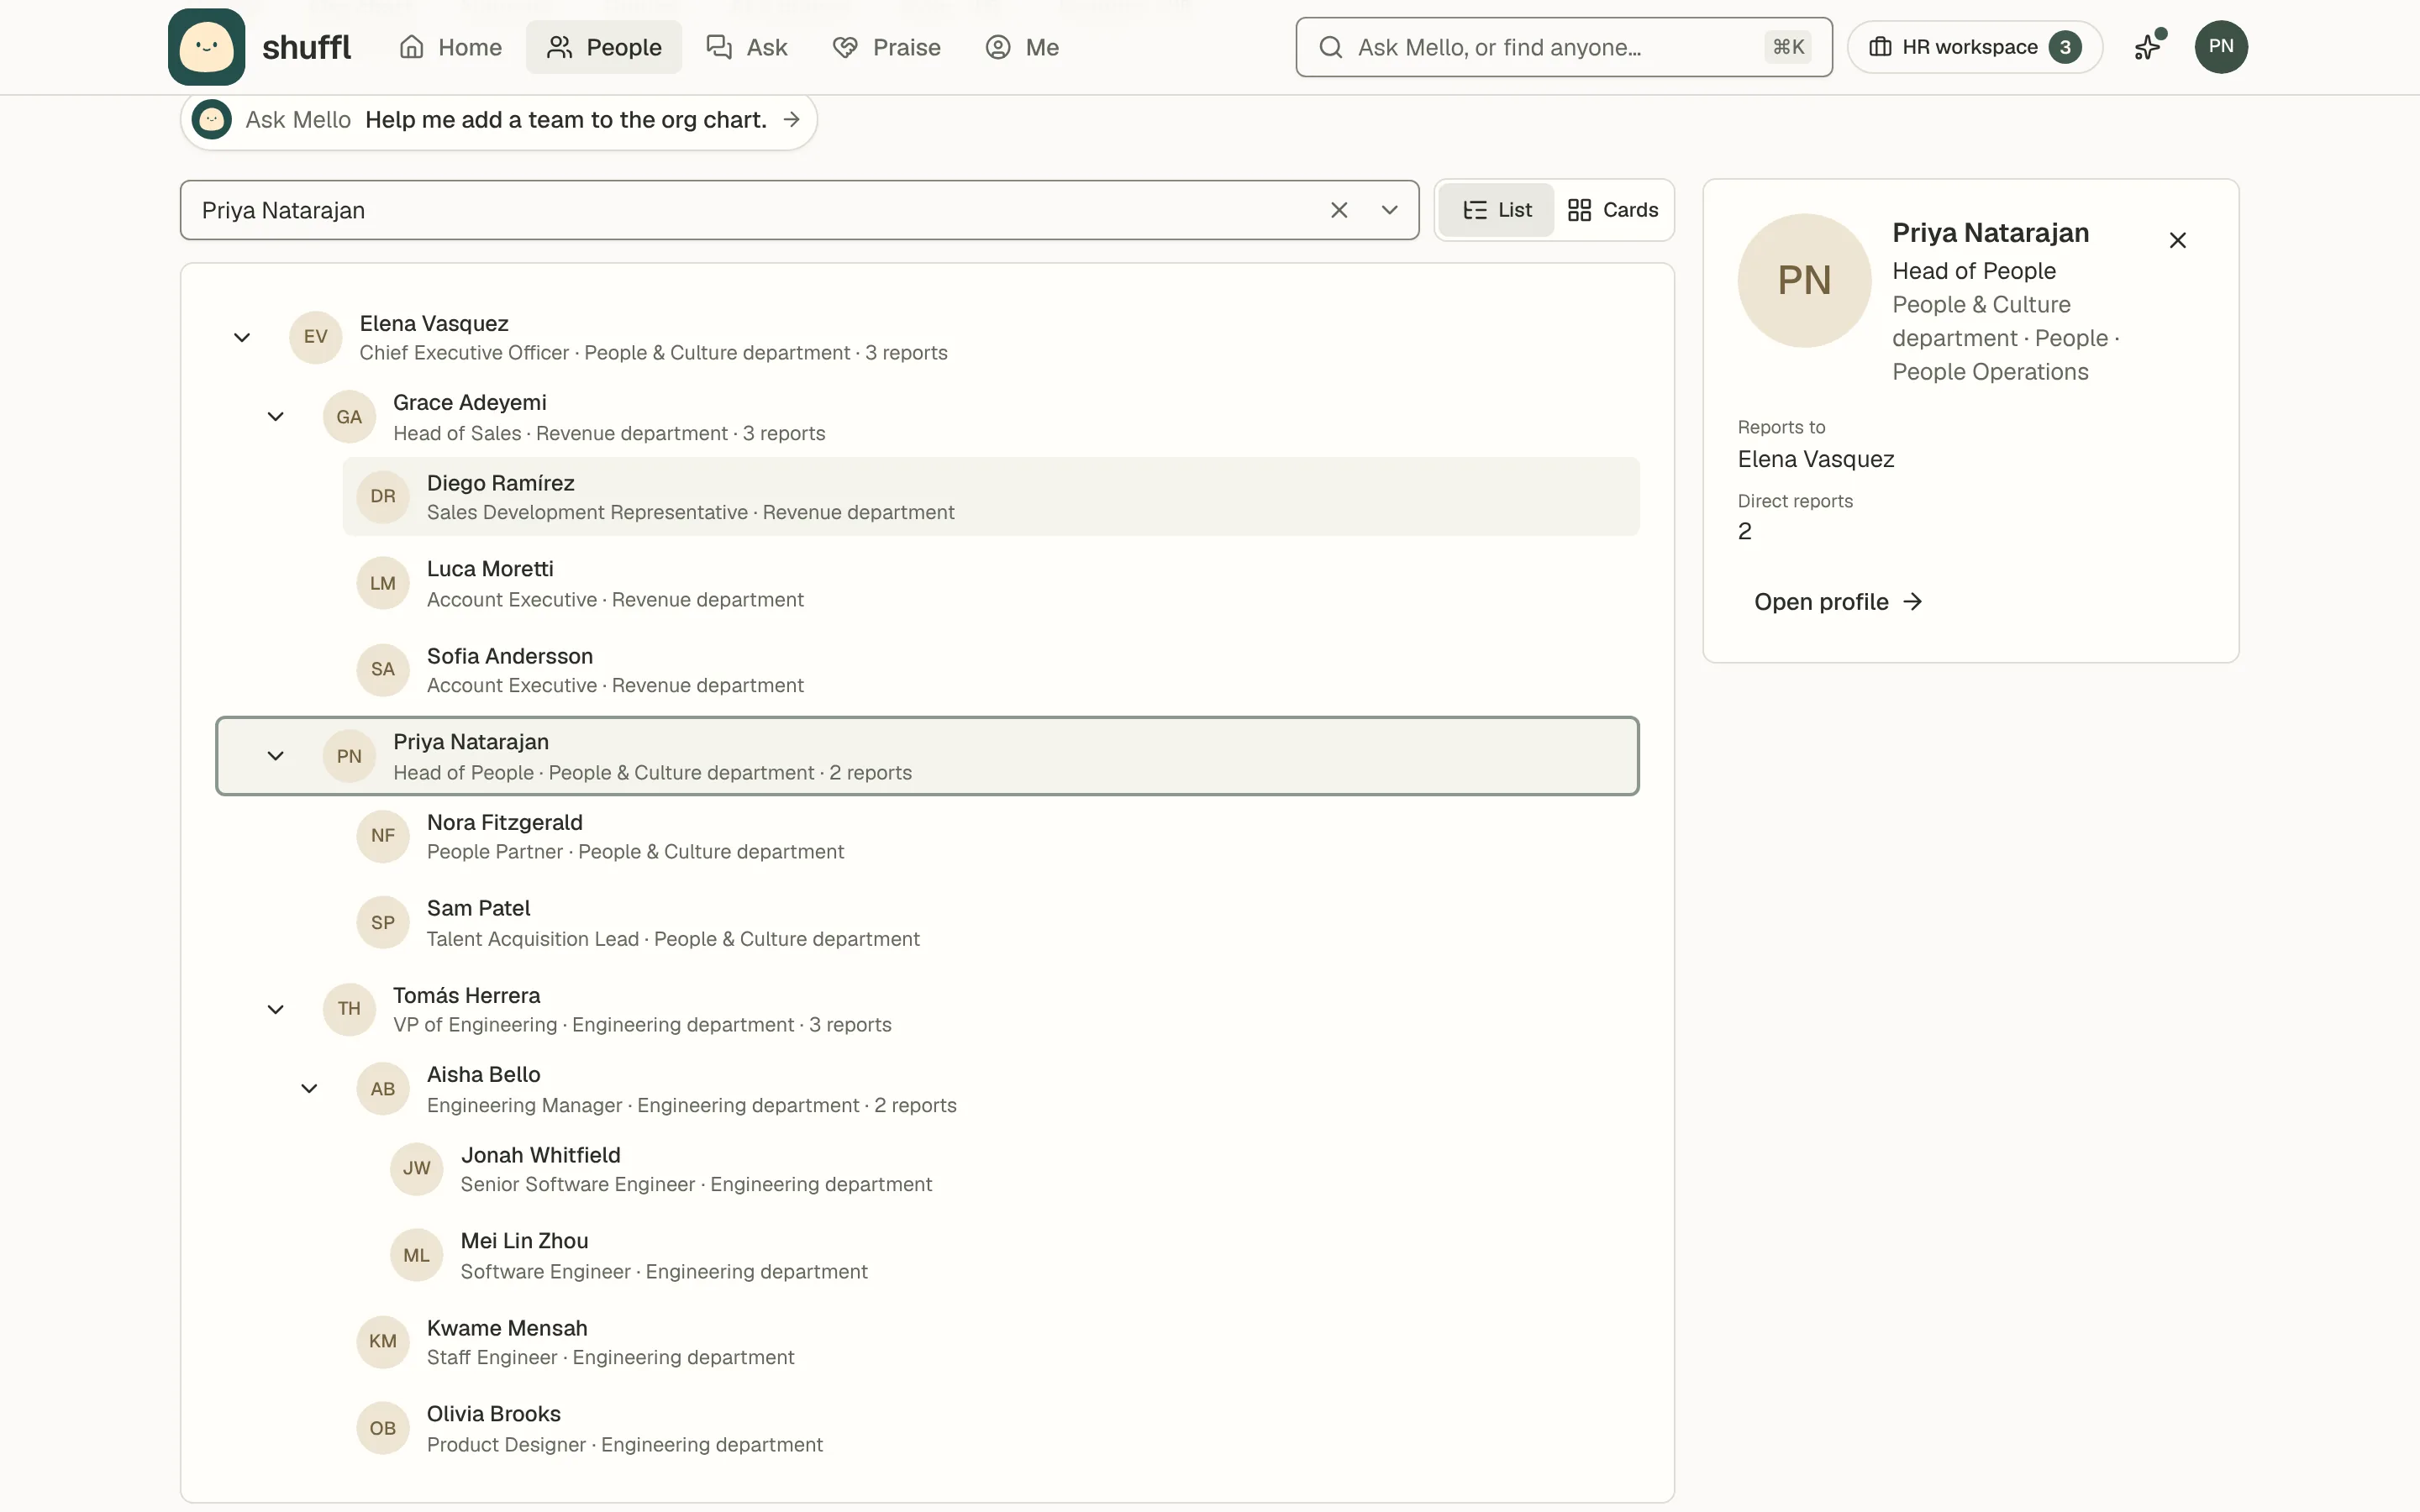This screenshot has height=1512, width=2420.
Task: Click the NF avatar for Nora Fitzgerald
Action: click(383, 836)
